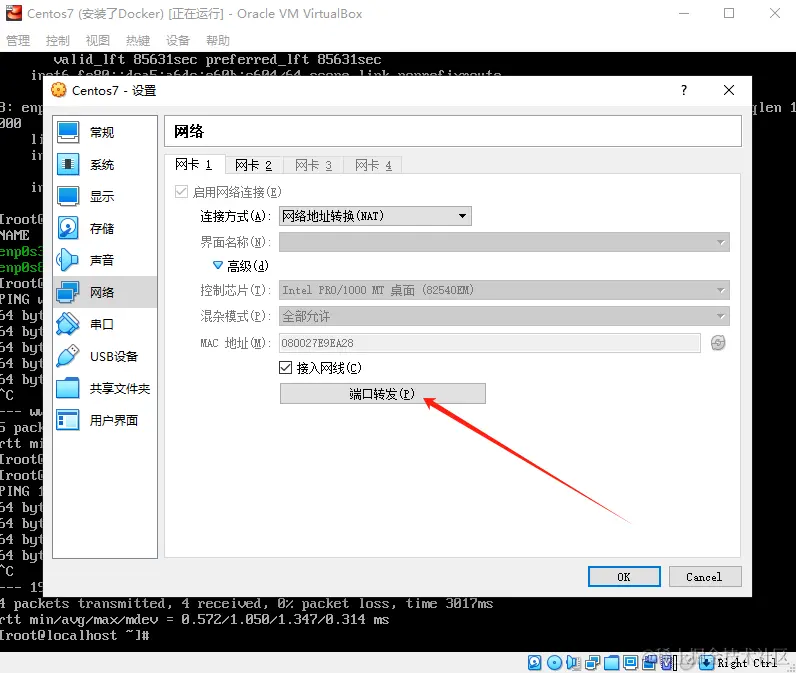This screenshot has height=673, width=796.
Task: Click the hard disk status bar icon
Action: pyautogui.click(x=535, y=662)
